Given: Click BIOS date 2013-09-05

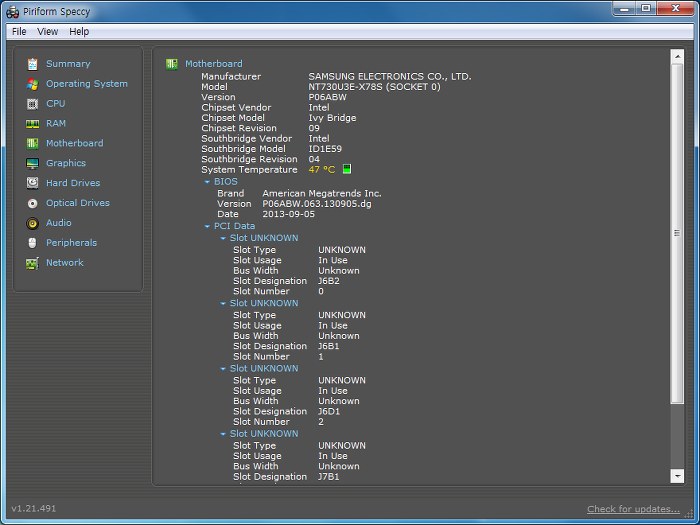Looking at the screenshot, I should click(x=288, y=214).
